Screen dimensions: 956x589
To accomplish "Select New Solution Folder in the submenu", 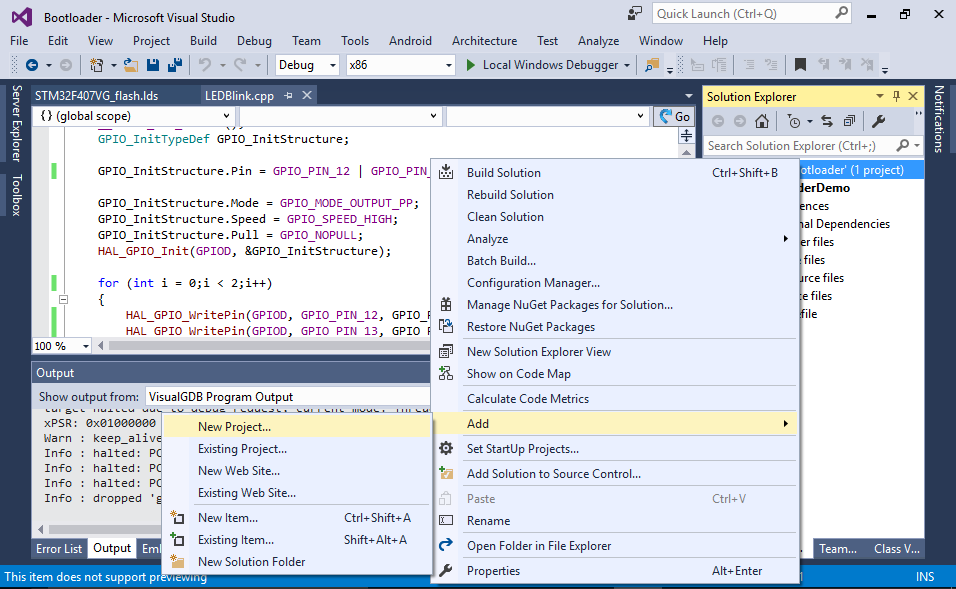I will point(298,562).
